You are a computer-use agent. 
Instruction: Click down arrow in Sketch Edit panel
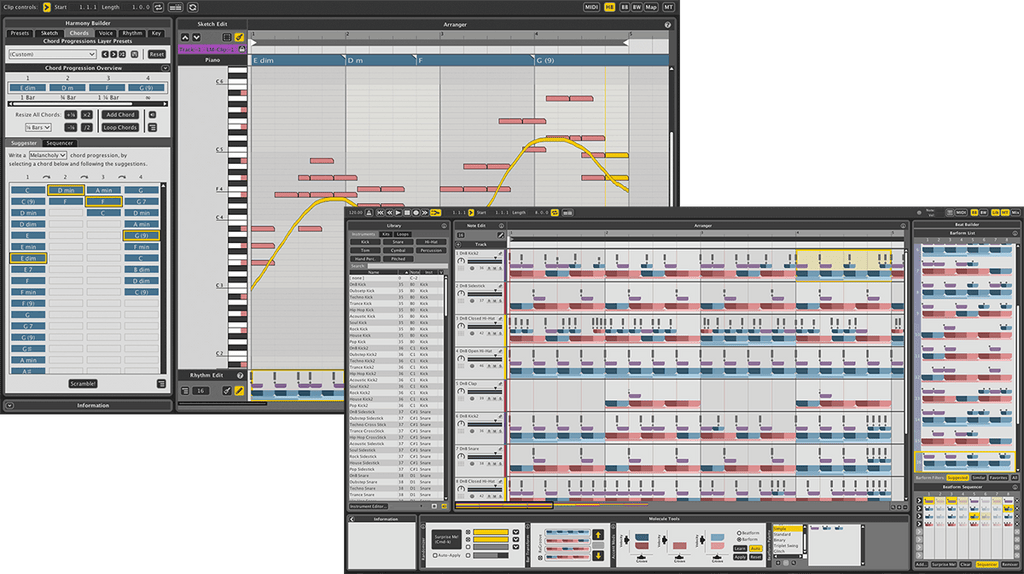tap(196, 37)
